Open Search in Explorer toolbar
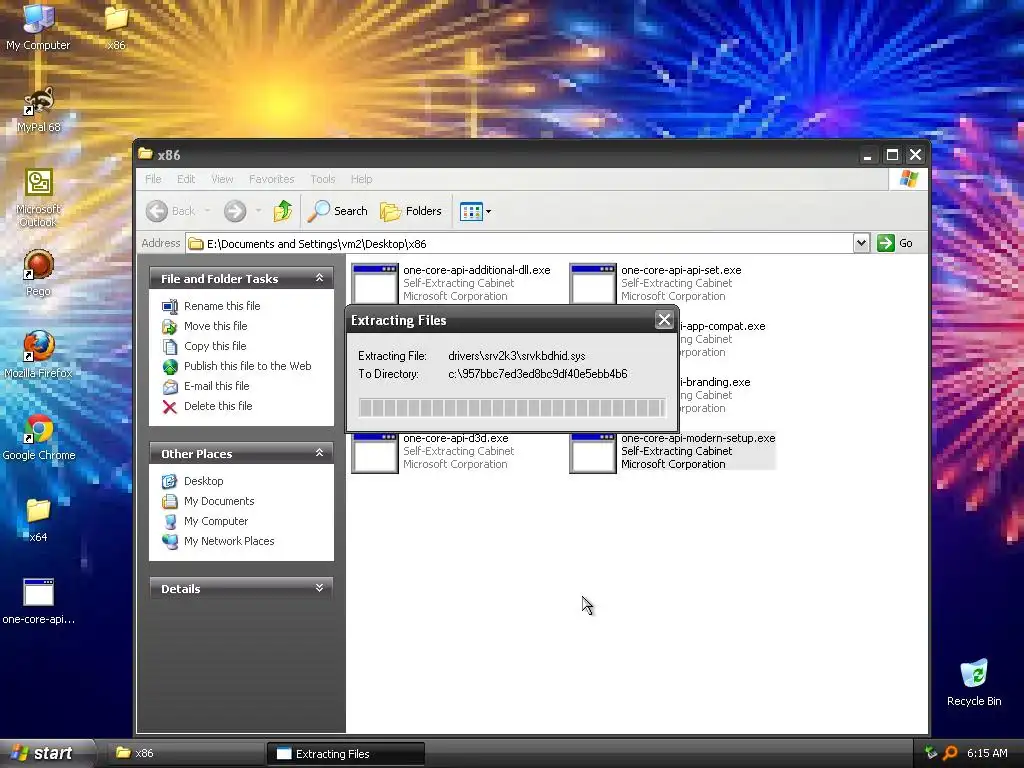The height and width of the screenshot is (768, 1024). coord(338,211)
